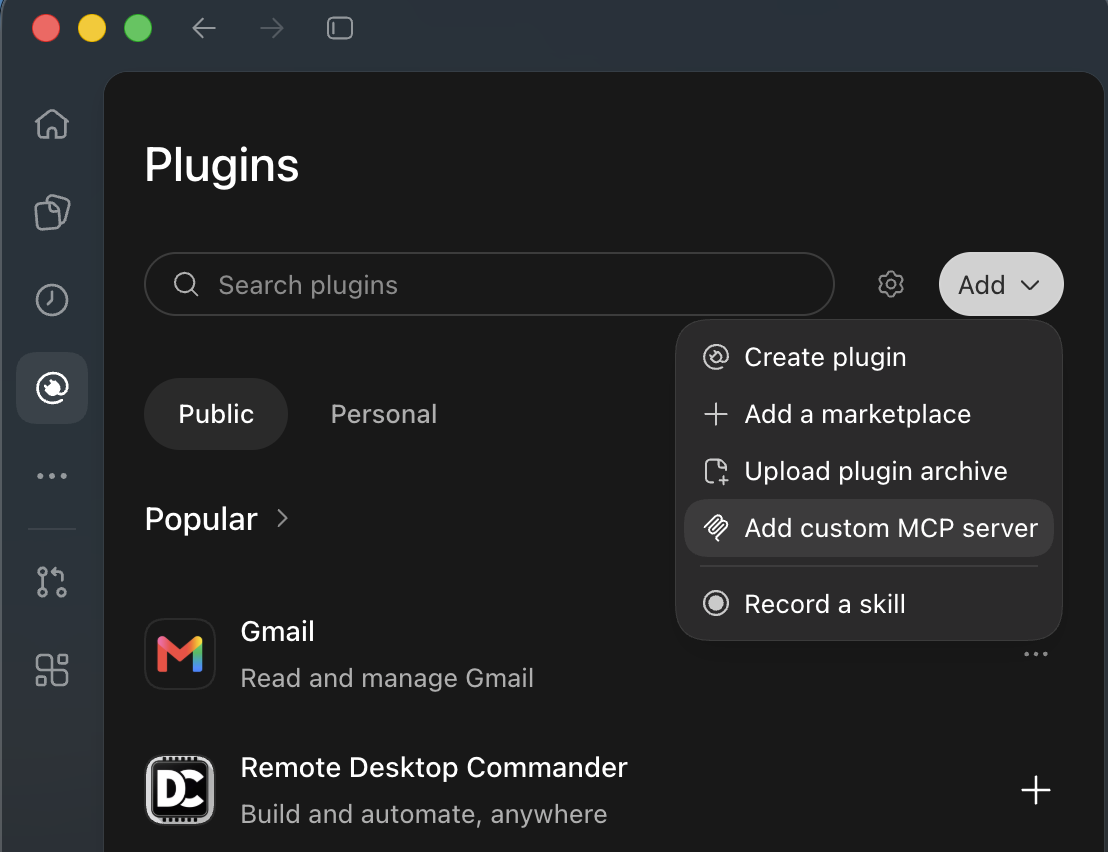Go back with the left arrow

tap(204, 28)
